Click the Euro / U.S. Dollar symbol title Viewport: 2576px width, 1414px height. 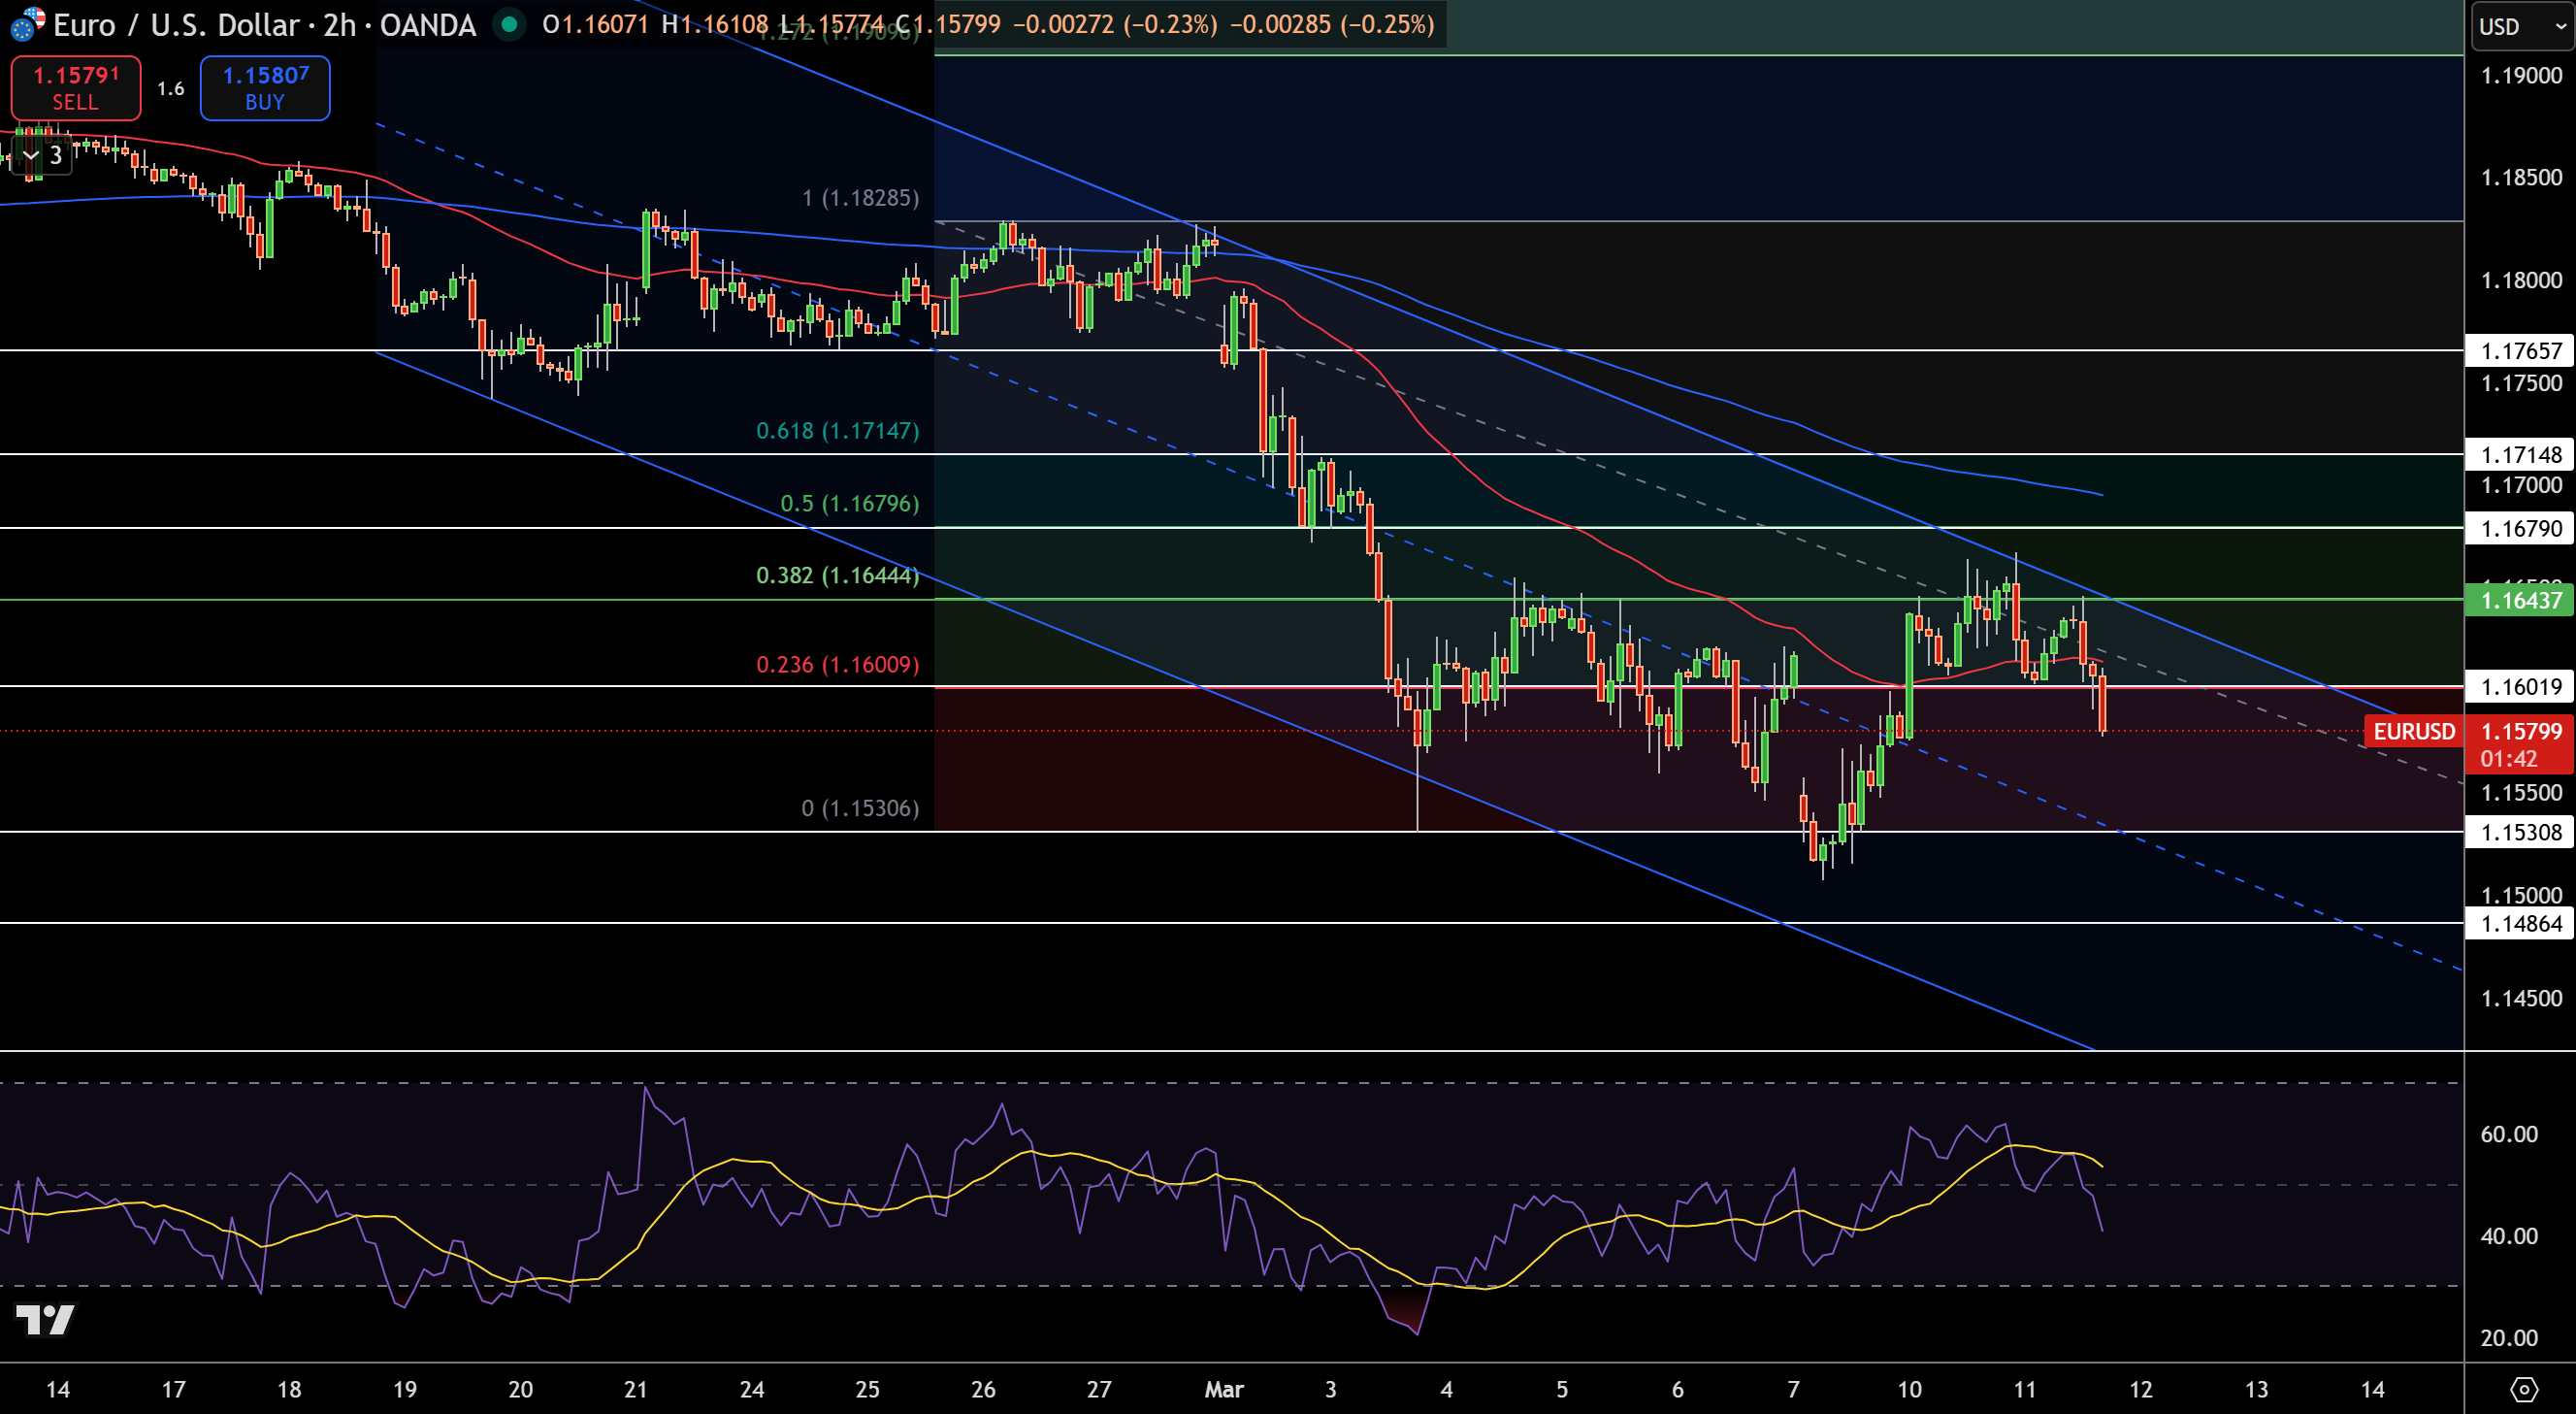click(x=178, y=24)
